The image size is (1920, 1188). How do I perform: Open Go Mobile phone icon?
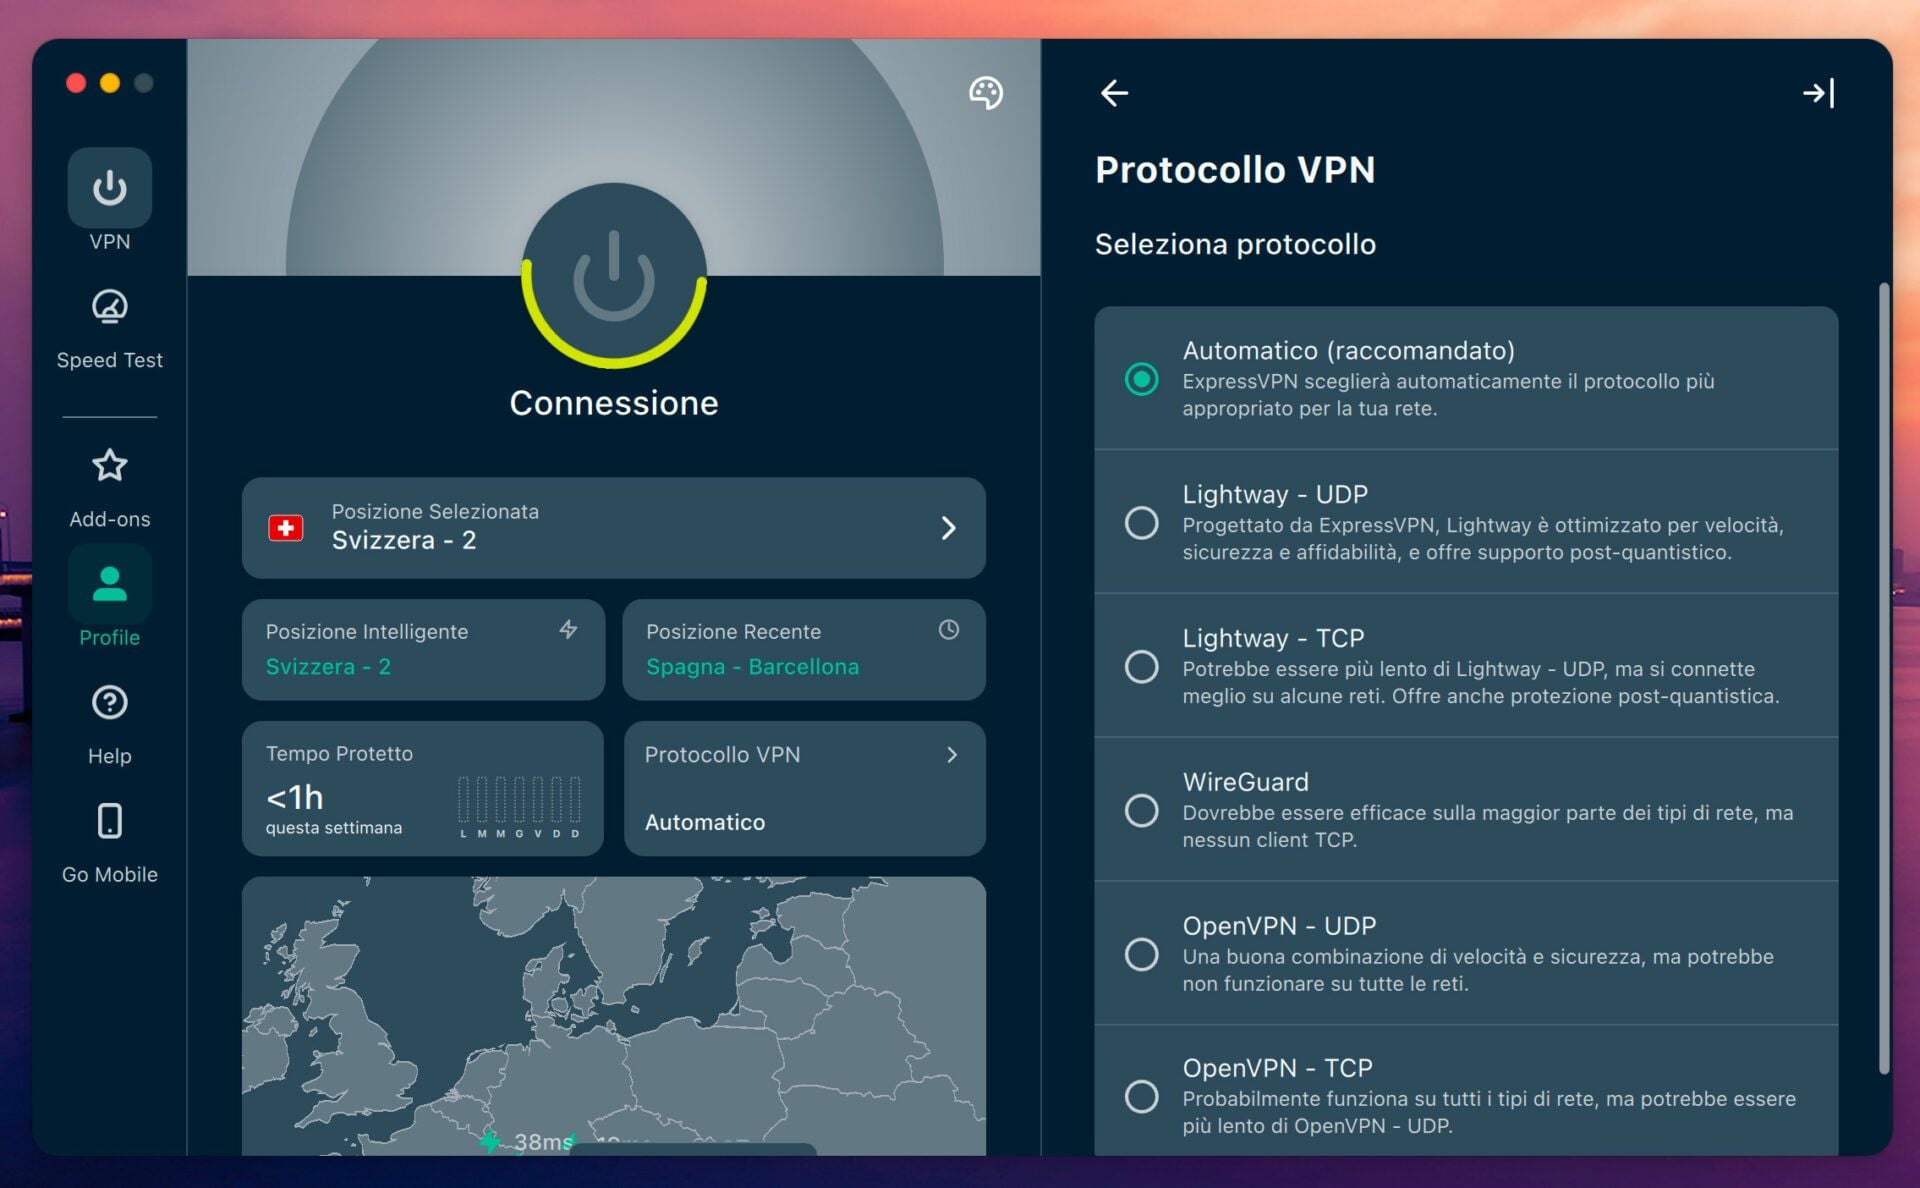110,820
